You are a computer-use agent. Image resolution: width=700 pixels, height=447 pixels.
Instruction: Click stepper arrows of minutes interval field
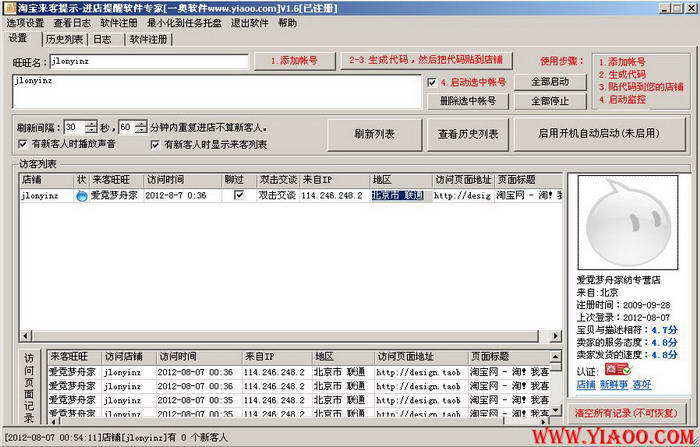point(140,127)
